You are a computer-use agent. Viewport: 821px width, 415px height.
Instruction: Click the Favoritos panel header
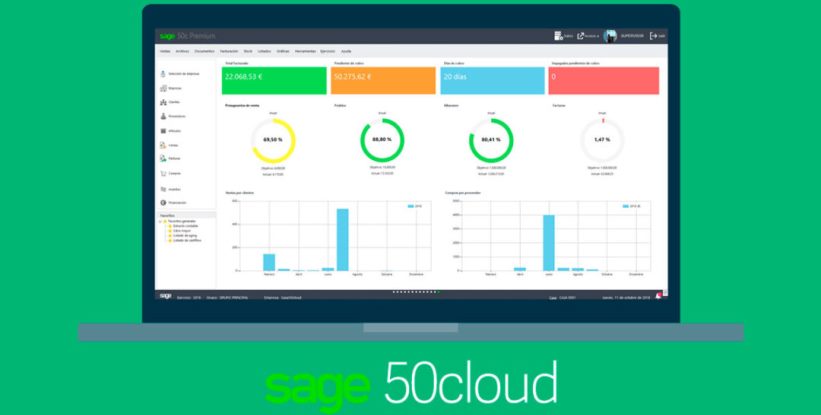(187, 215)
